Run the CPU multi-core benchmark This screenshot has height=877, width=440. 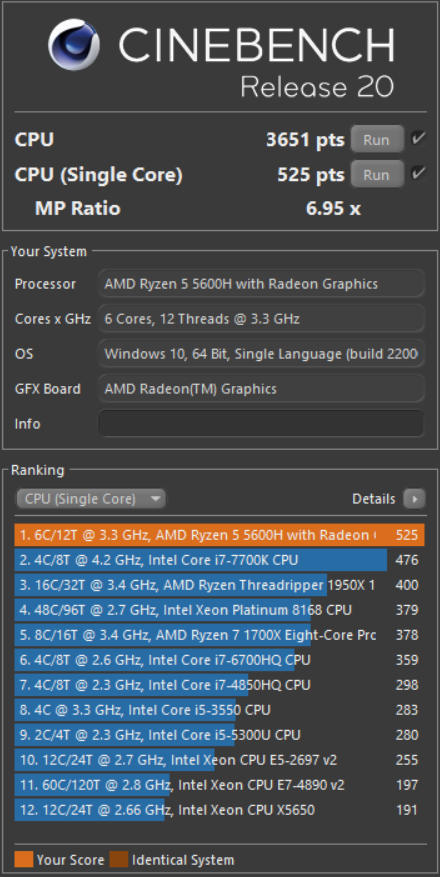[x=377, y=139]
